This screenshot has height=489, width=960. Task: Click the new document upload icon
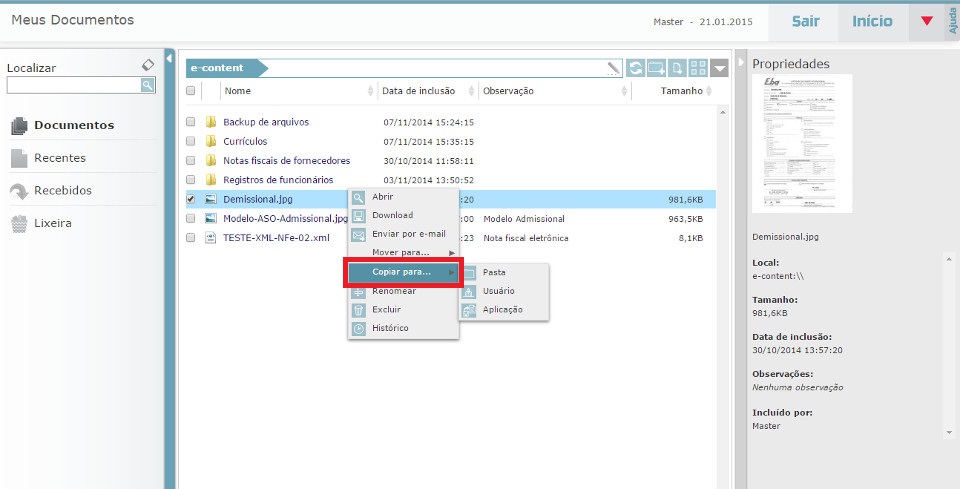pos(677,68)
